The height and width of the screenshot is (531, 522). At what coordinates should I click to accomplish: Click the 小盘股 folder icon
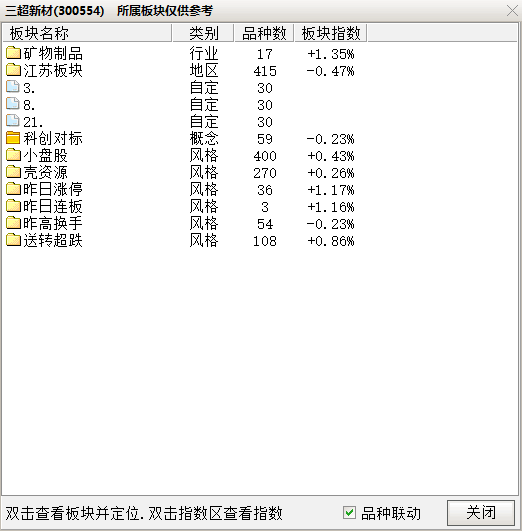point(13,155)
